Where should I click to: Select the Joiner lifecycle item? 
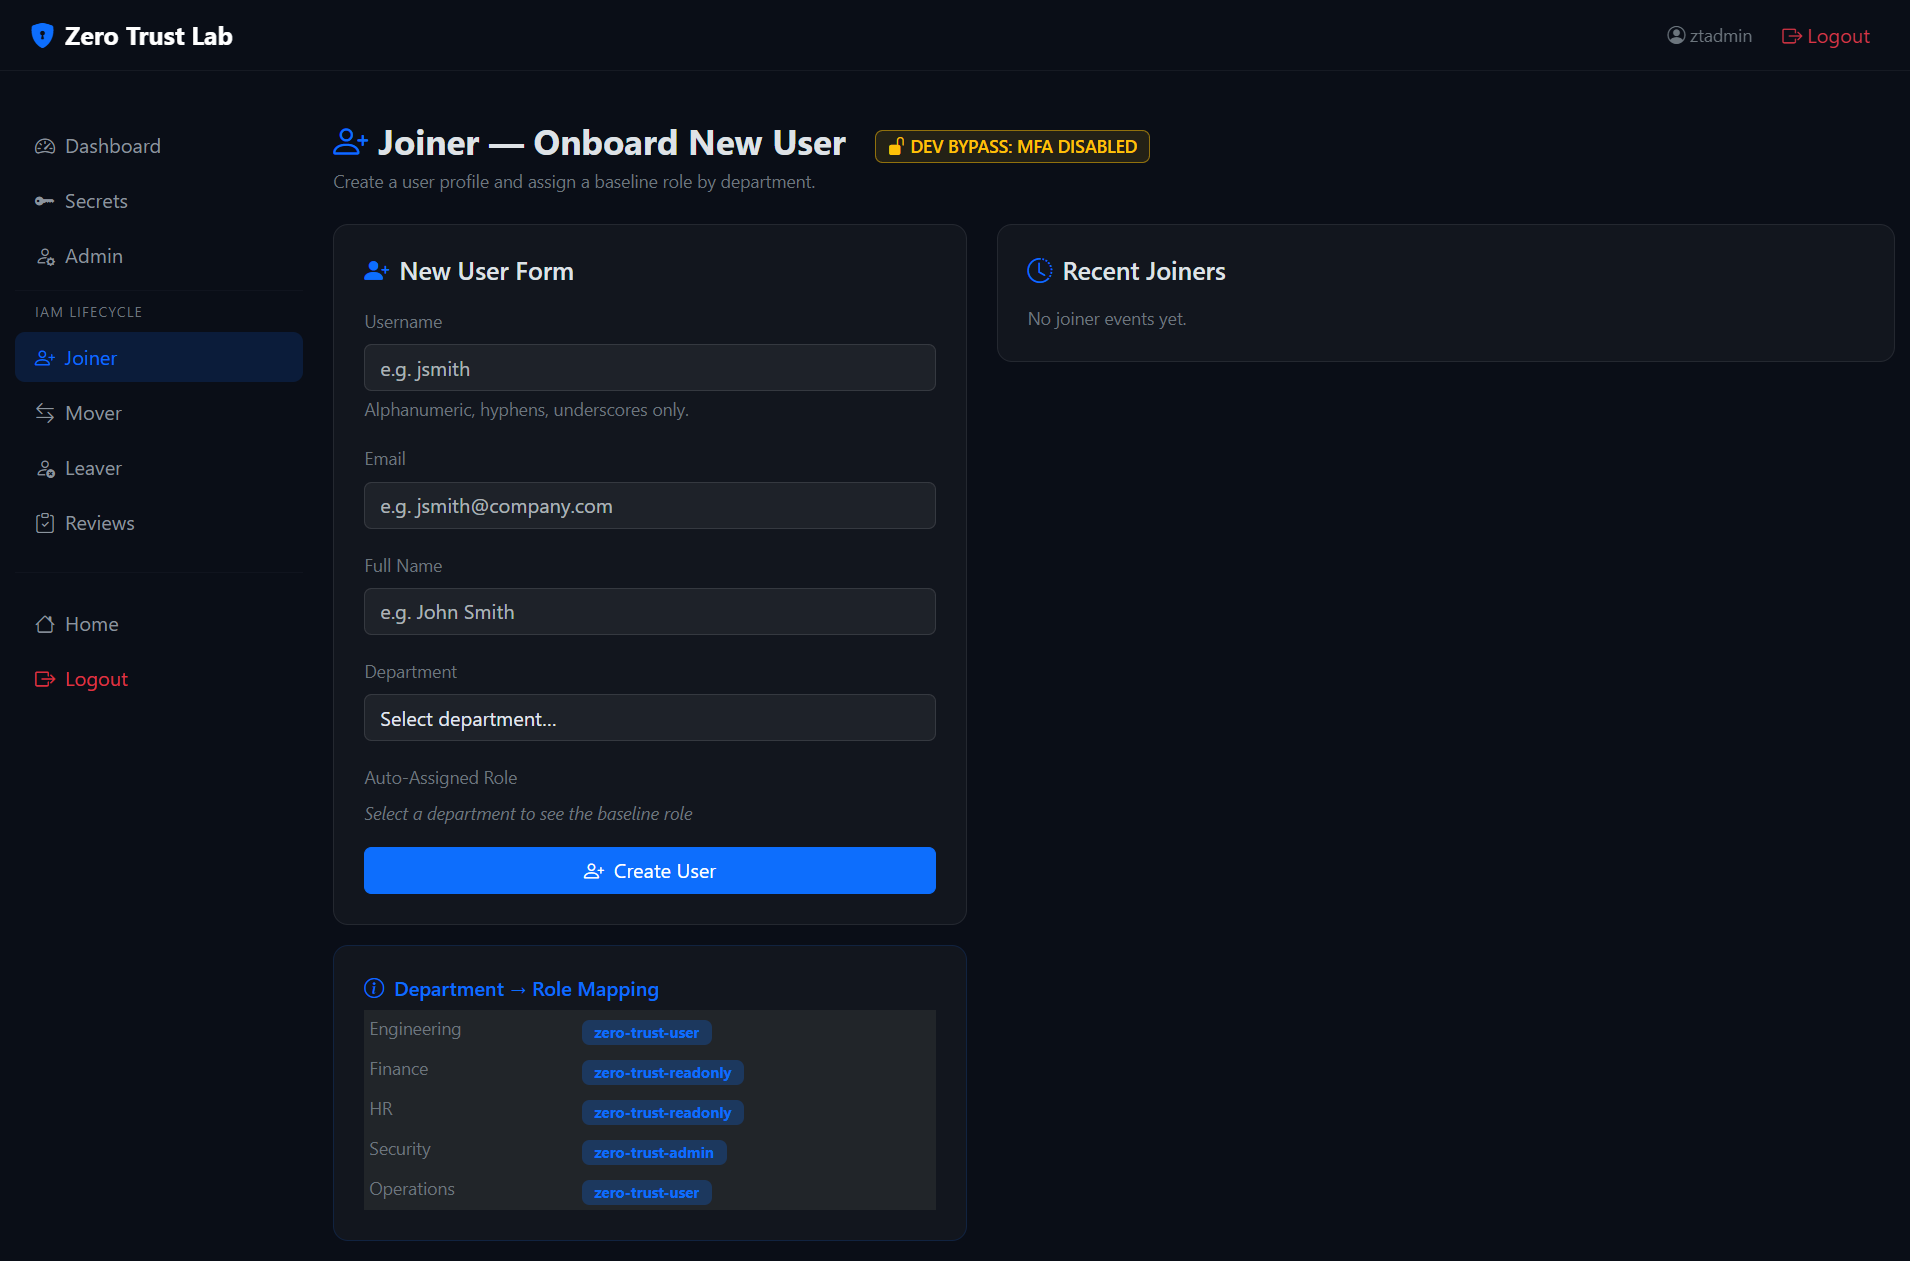coord(159,357)
